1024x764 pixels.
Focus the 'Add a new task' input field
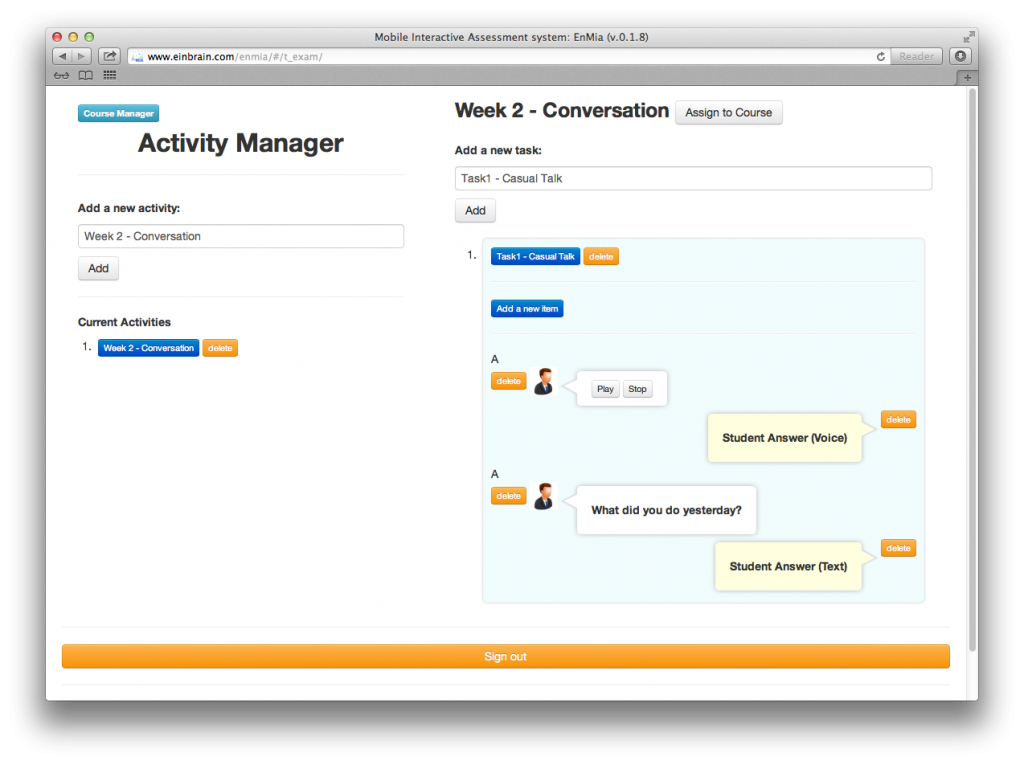(694, 179)
